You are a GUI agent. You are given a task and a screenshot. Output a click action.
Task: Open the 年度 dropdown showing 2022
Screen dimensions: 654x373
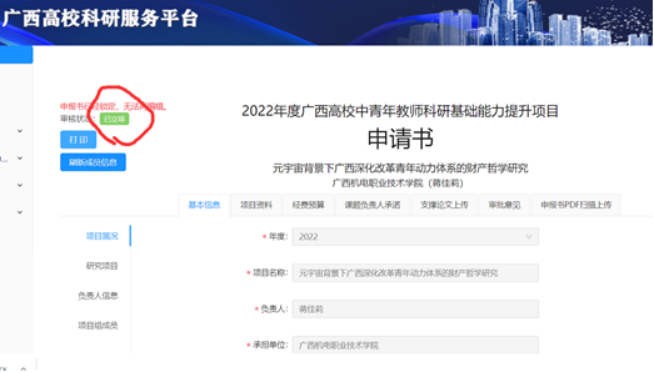coord(415,237)
